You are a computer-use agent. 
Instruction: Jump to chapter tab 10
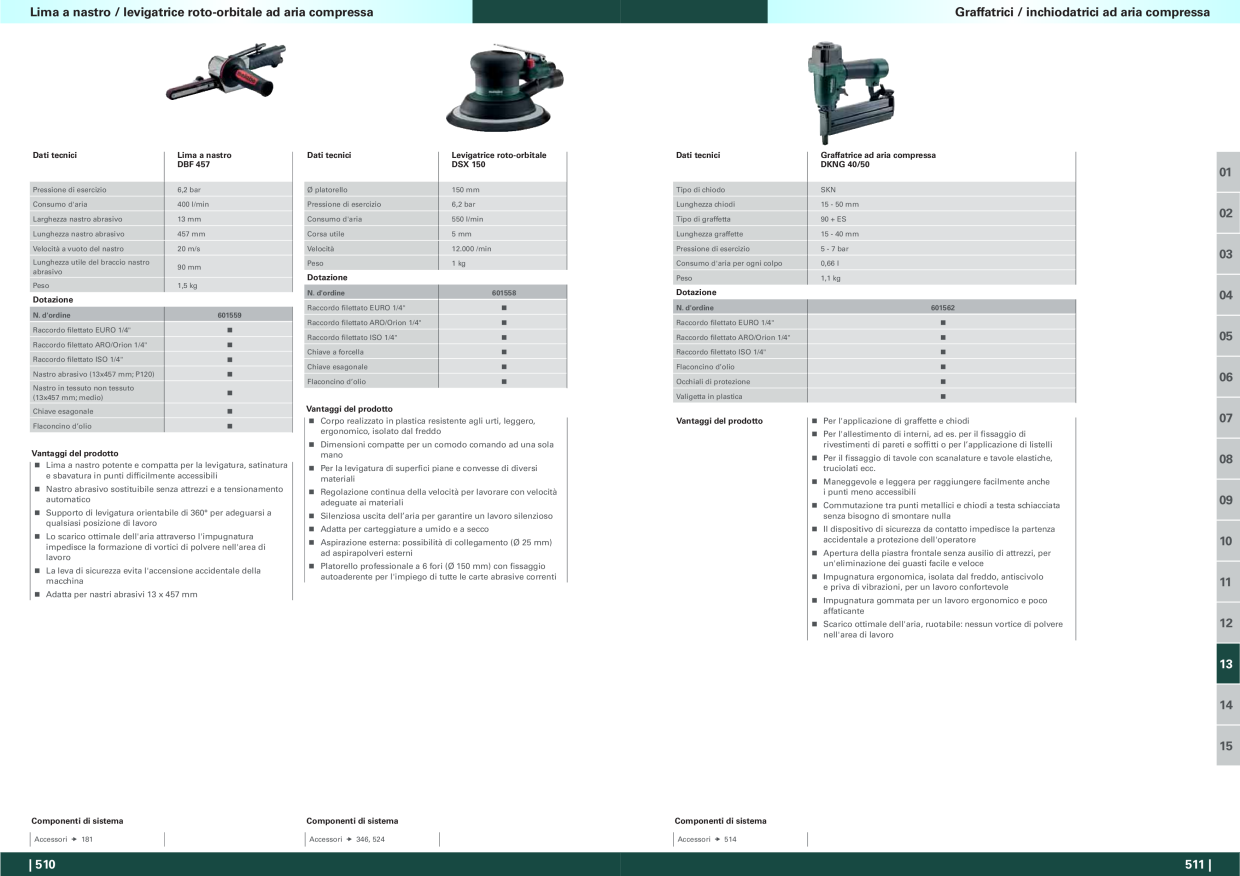coord(1228,541)
